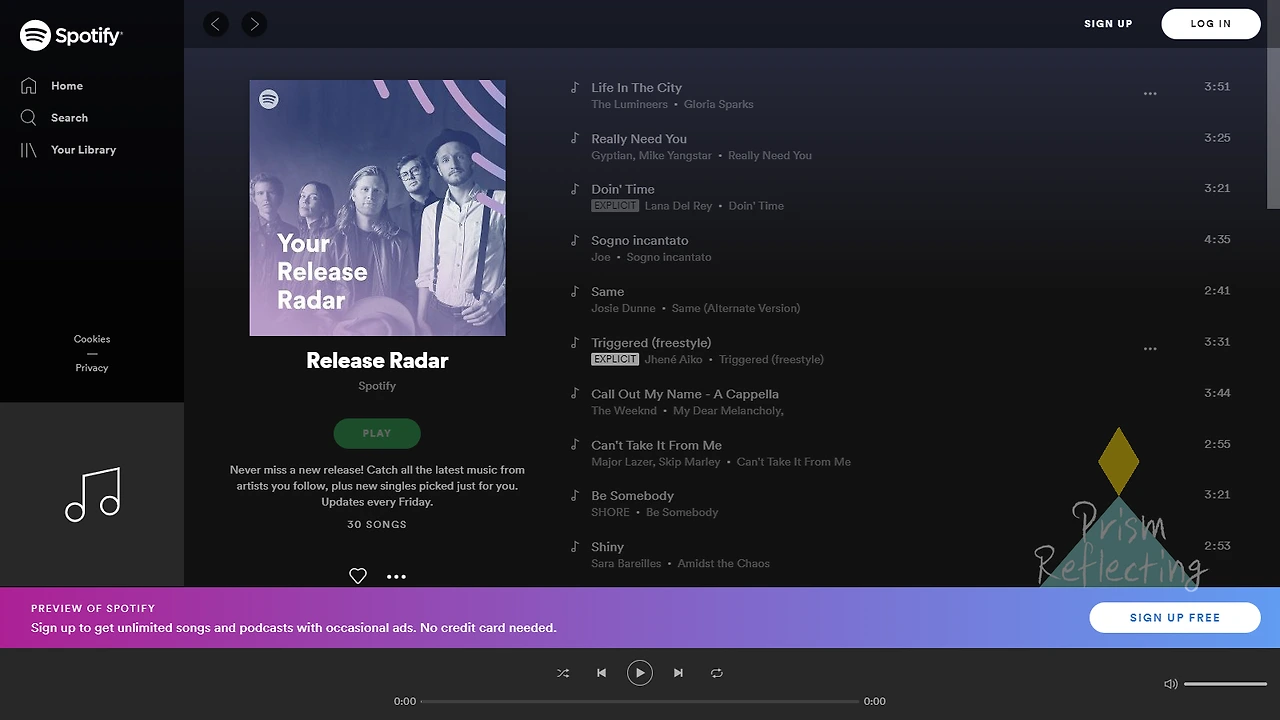Open playlist more options ellipsis below description
Image resolution: width=1280 pixels, height=720 pixels.
pyautogui.click(x=396, y=576)
